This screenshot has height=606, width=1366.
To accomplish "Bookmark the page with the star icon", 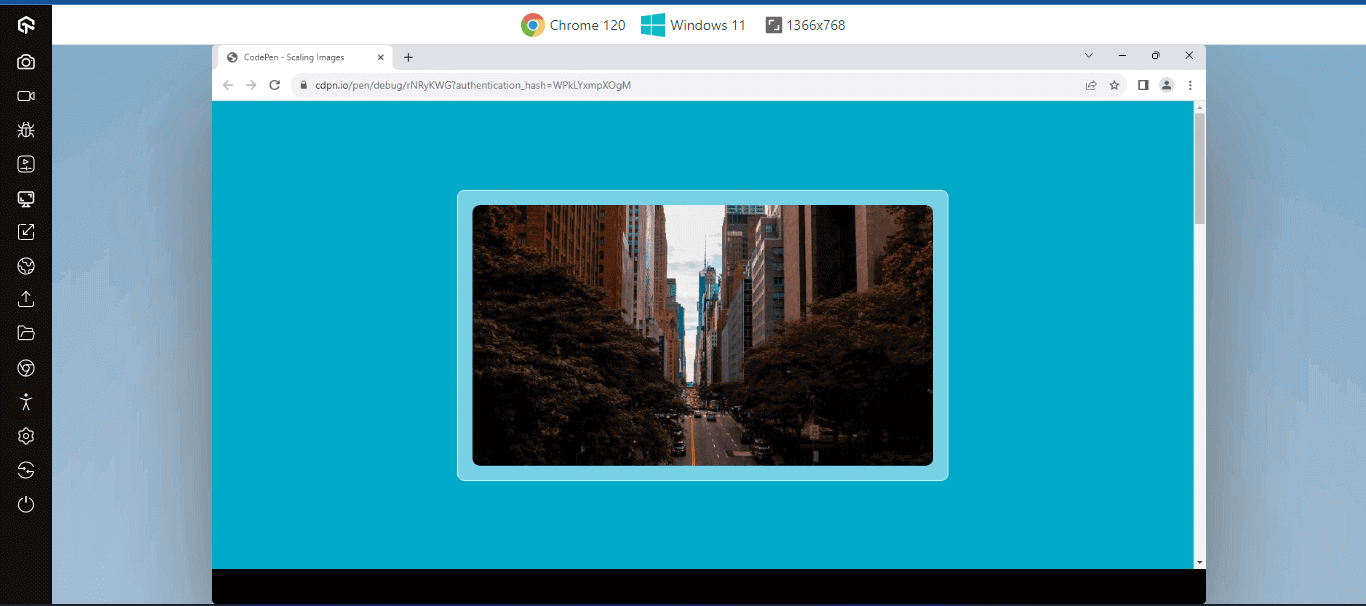I will (1114, 85).
